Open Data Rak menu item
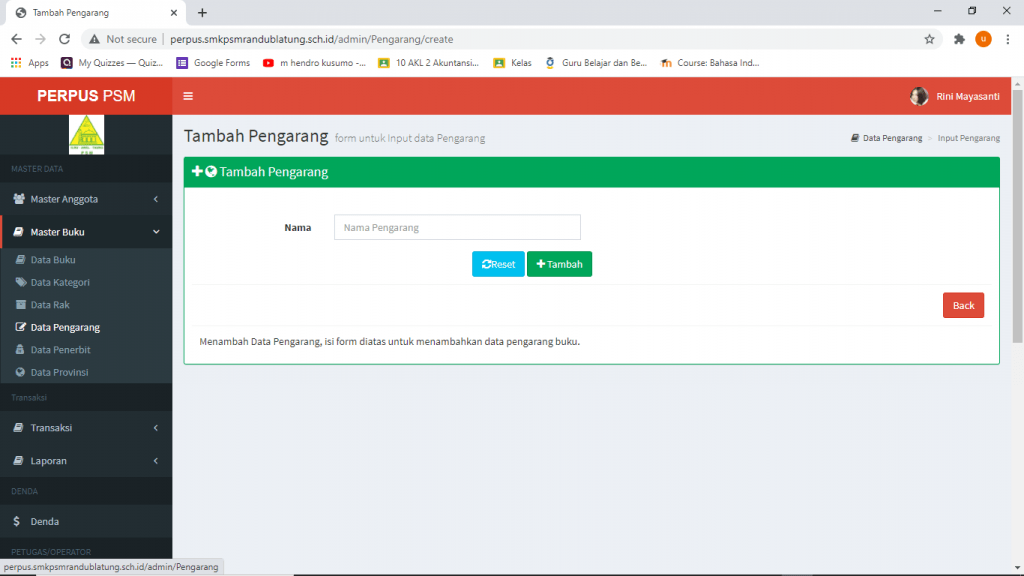 pyautogui.click(x=86, y=304)
